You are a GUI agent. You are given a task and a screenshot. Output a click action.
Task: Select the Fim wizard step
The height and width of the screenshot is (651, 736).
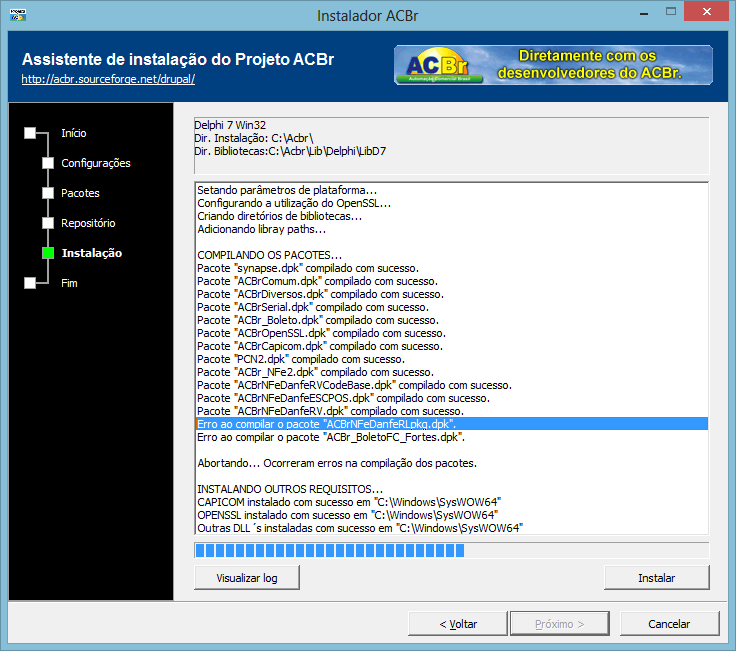69,283
